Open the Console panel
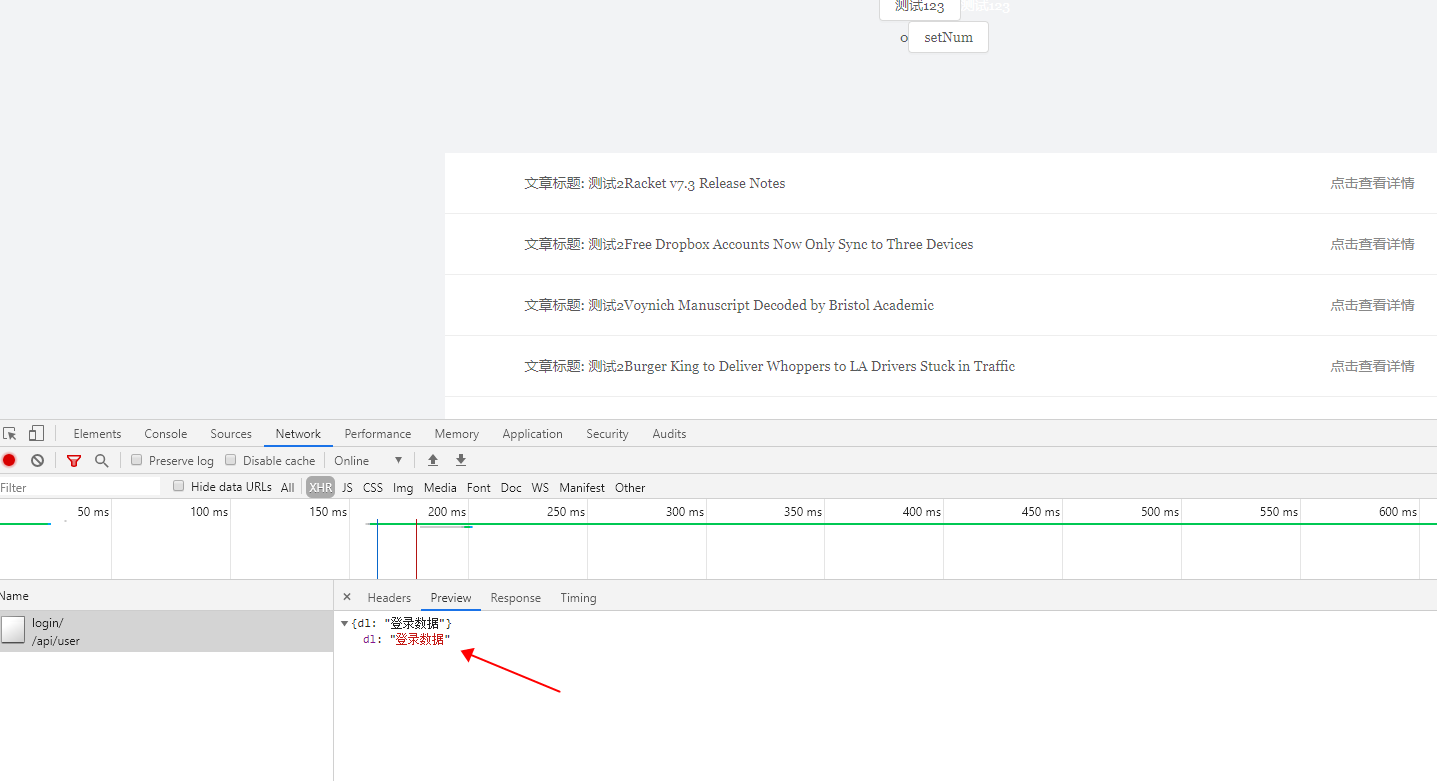The width and height of the screenshot is (1437, 781). tap(165, 433)
